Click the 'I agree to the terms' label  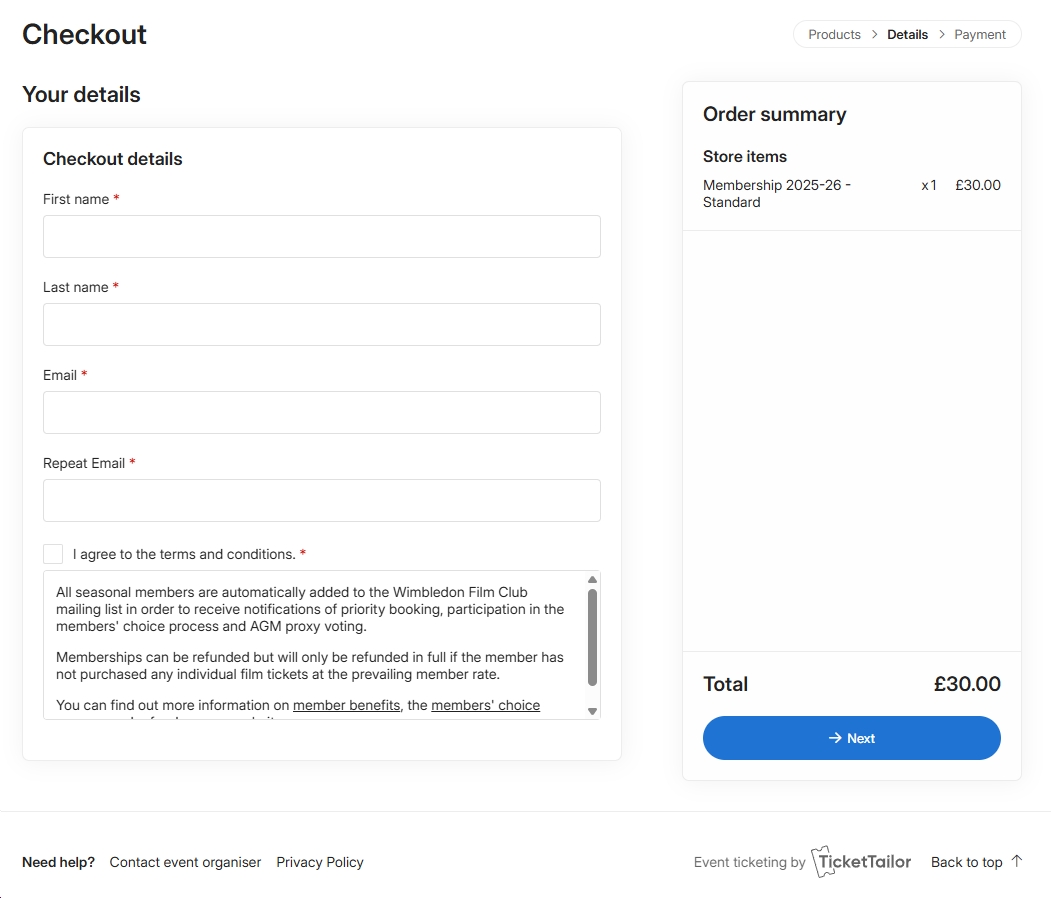(x=184, y=554)
